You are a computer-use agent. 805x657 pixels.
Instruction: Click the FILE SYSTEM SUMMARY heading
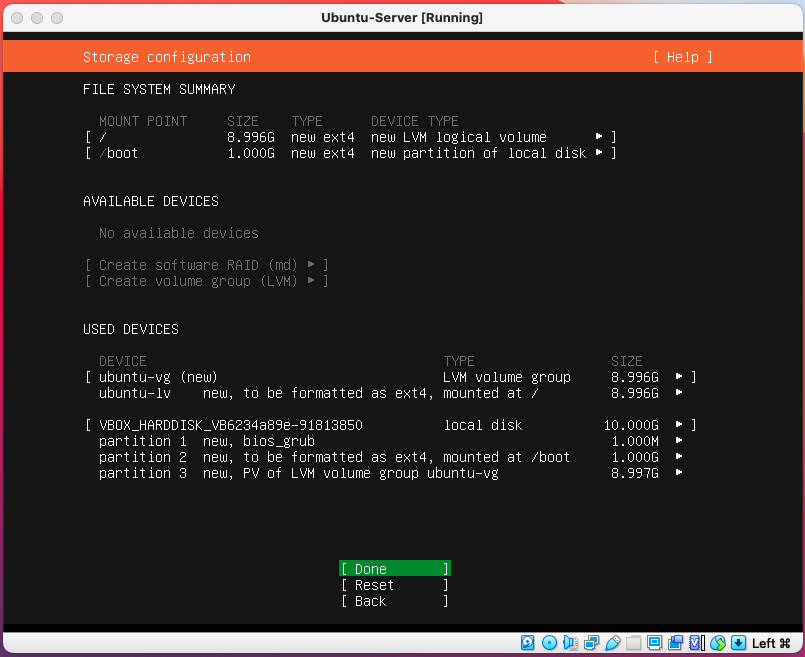[x=159, y=89]
